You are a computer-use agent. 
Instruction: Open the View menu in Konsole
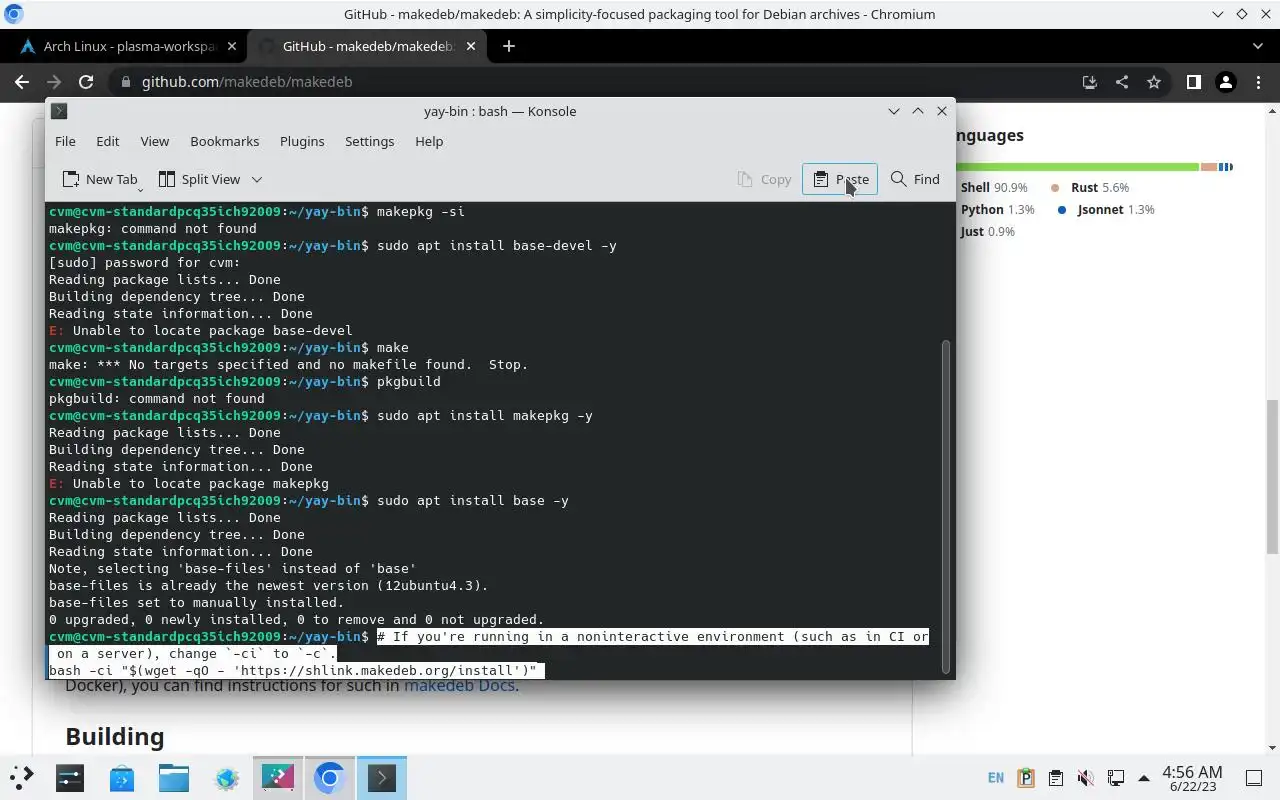[154, 141]
